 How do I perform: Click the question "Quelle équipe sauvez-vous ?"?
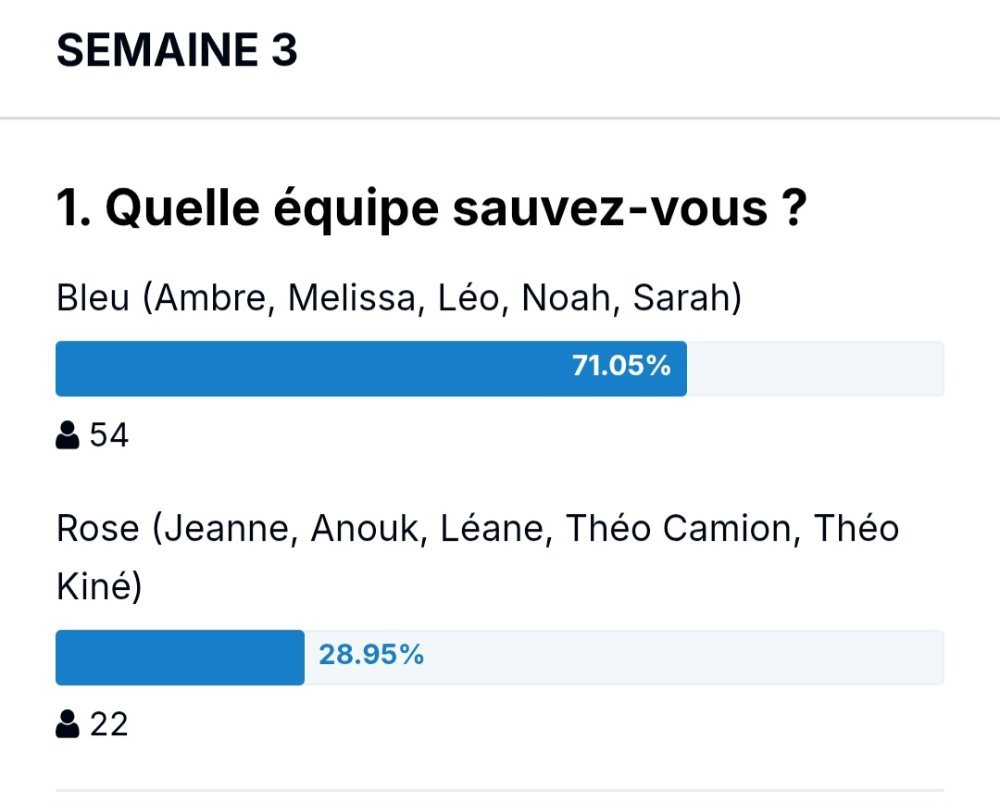point(432,207)
